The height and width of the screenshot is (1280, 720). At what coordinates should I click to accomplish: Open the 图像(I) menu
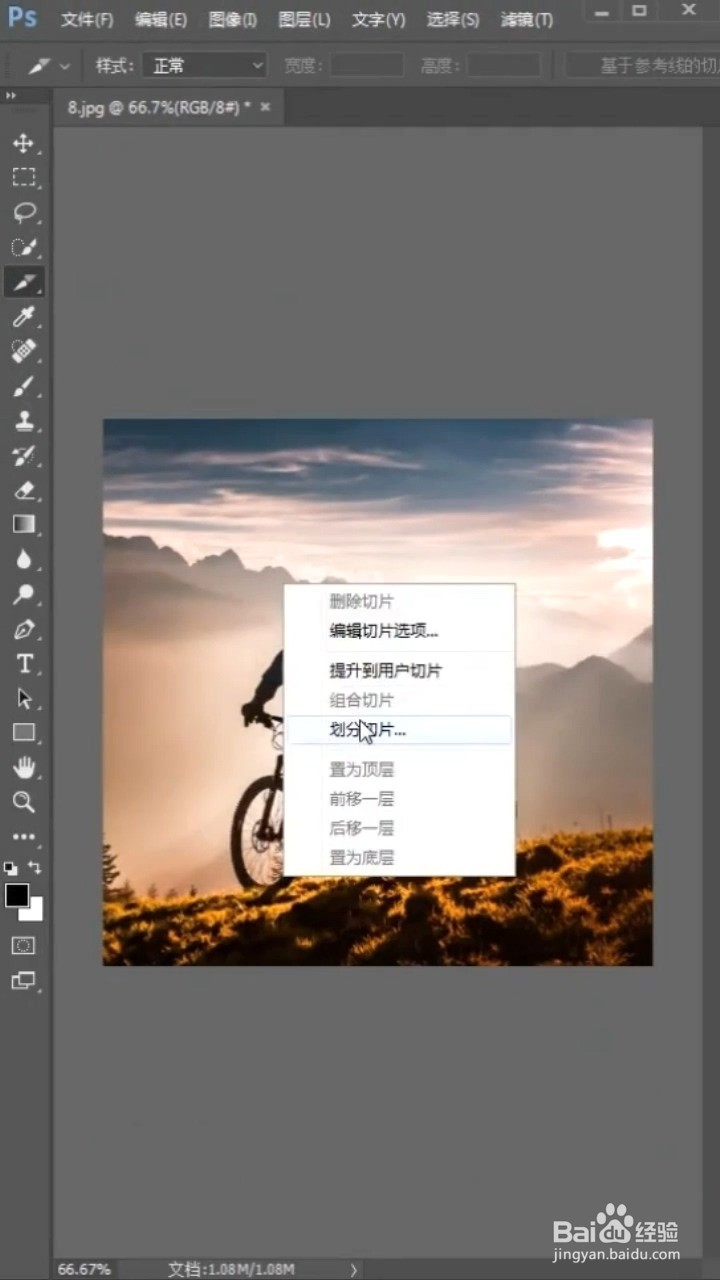tap(233, 20)
